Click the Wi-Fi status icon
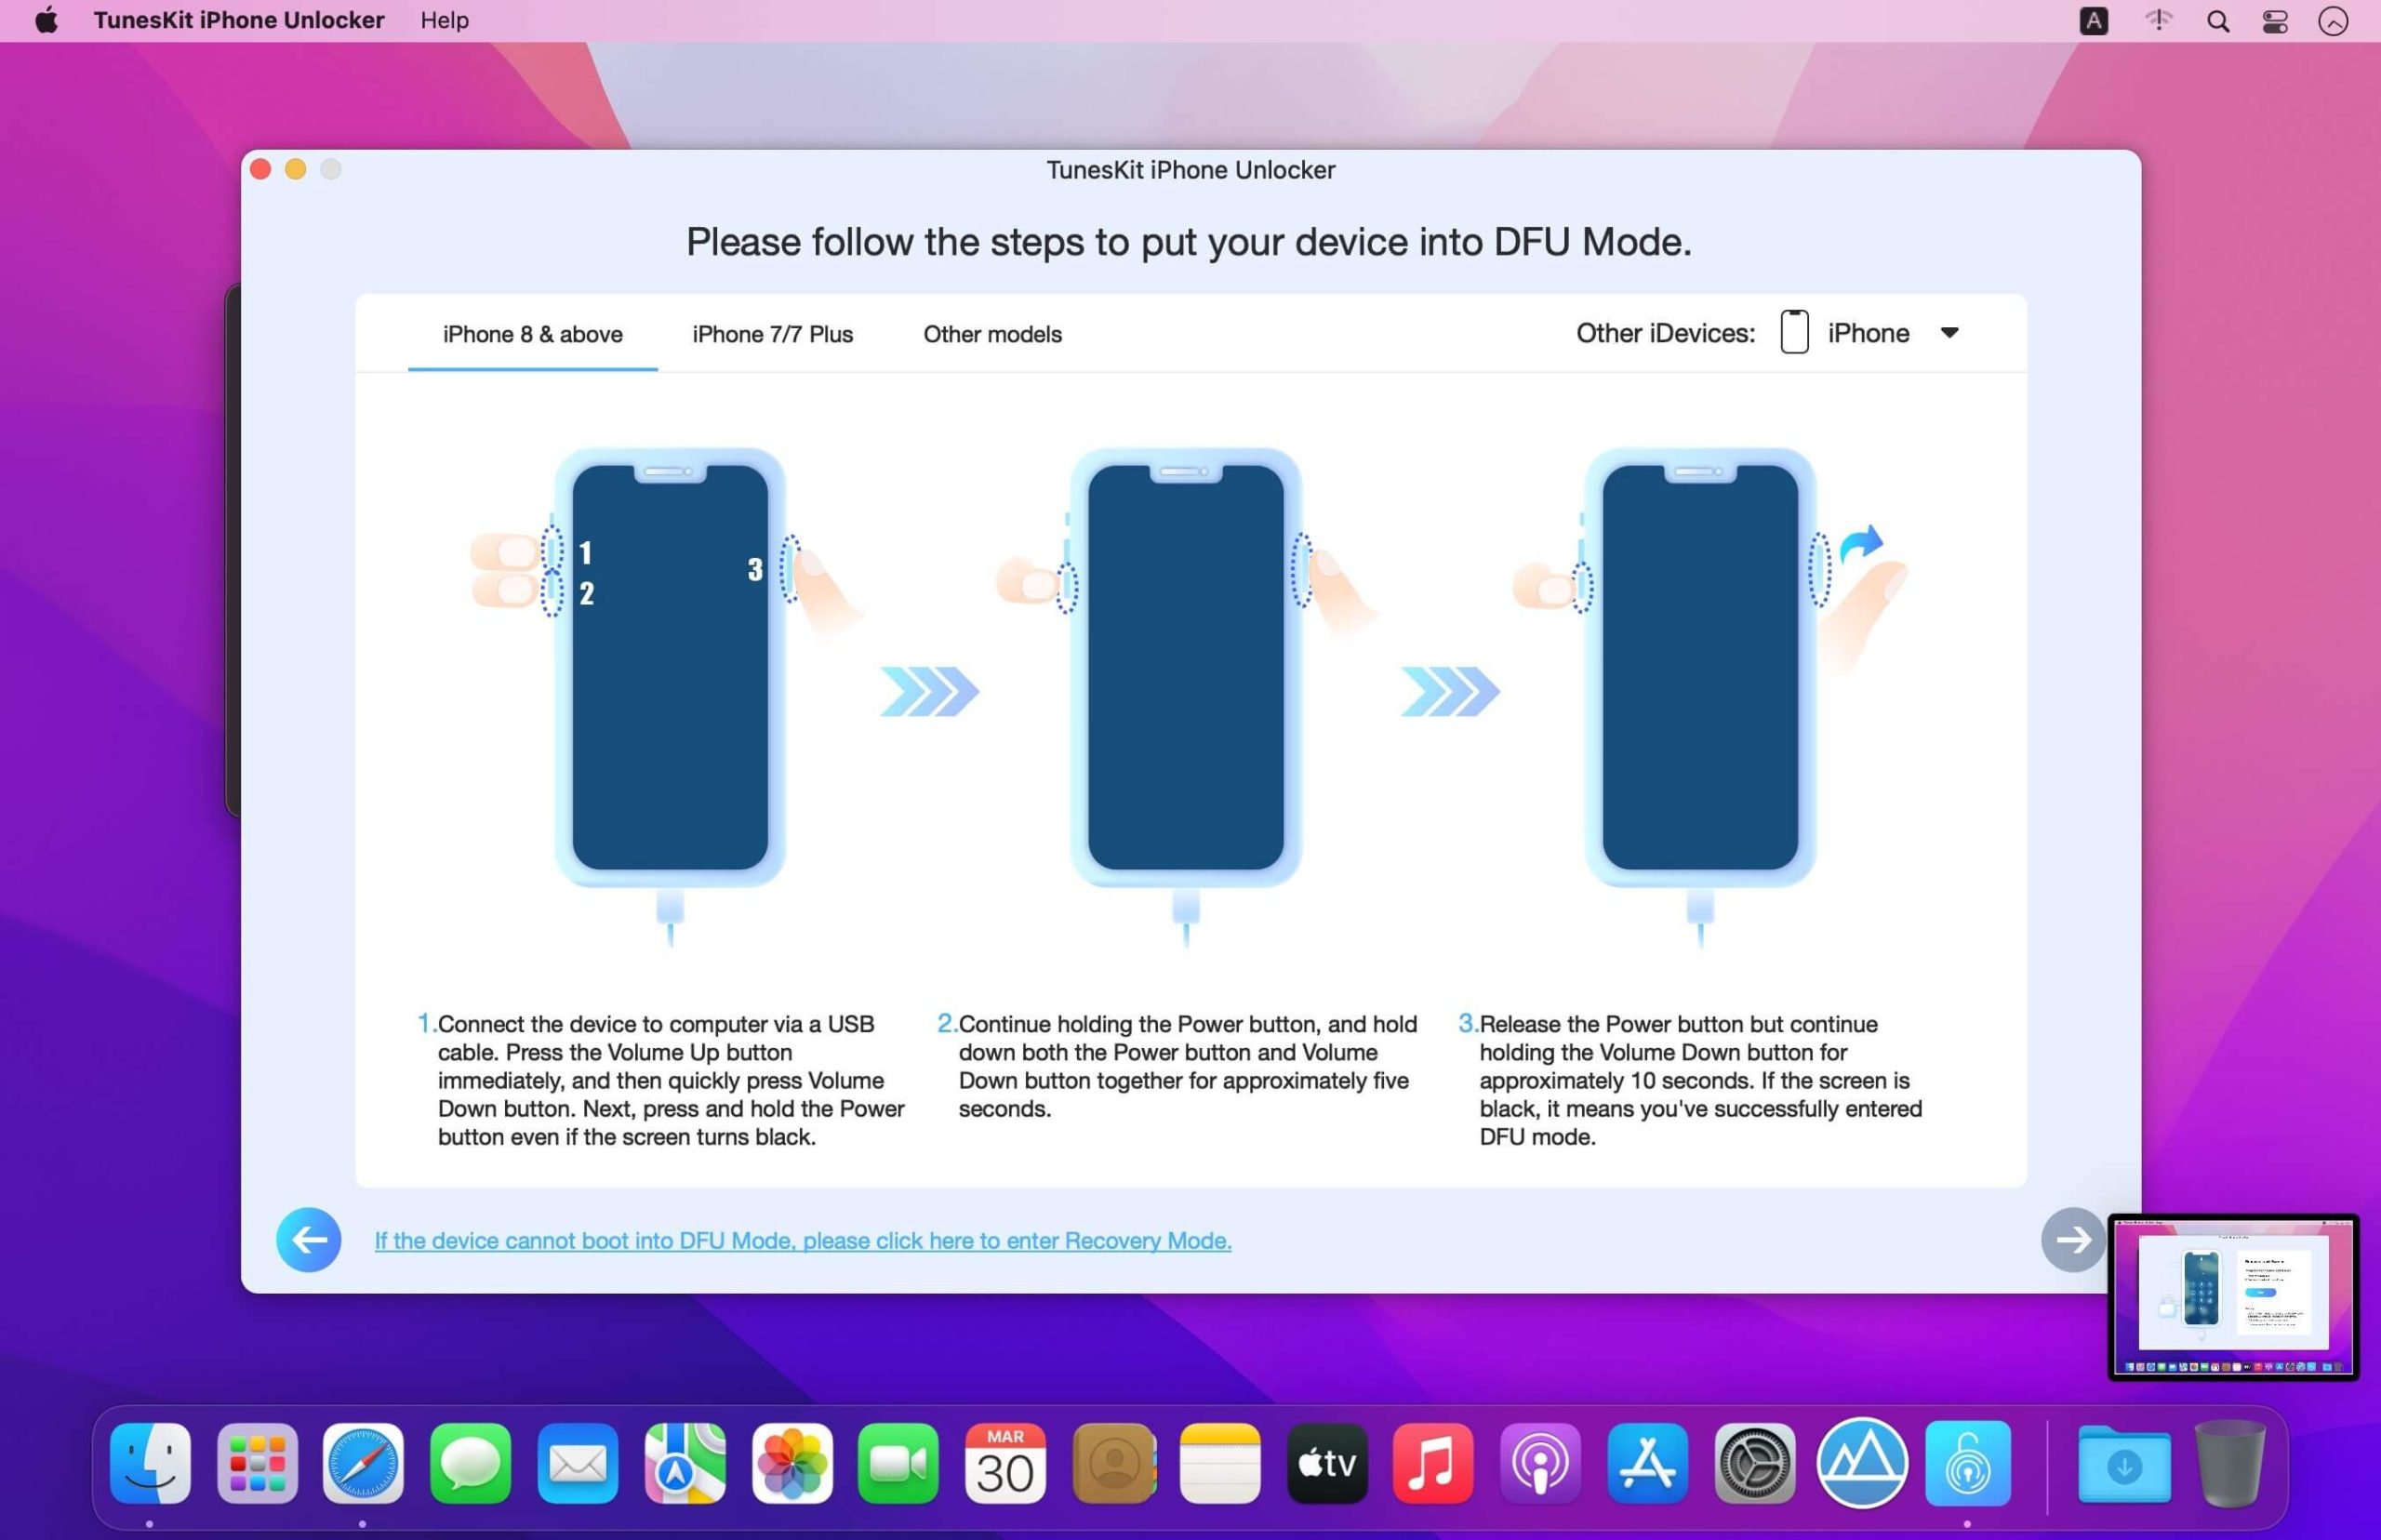The height and width of the screenshot is (1540, 2381). pyautogui.click(x=2158, y=20)
